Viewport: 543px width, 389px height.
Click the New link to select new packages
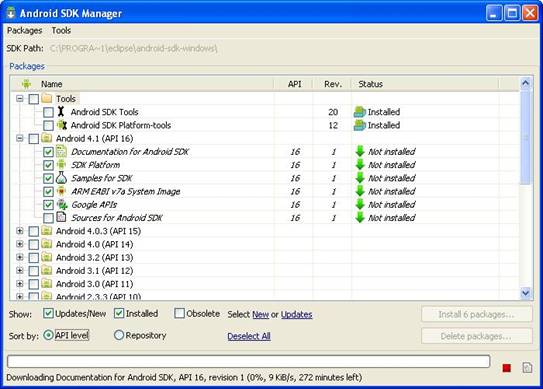260,314
